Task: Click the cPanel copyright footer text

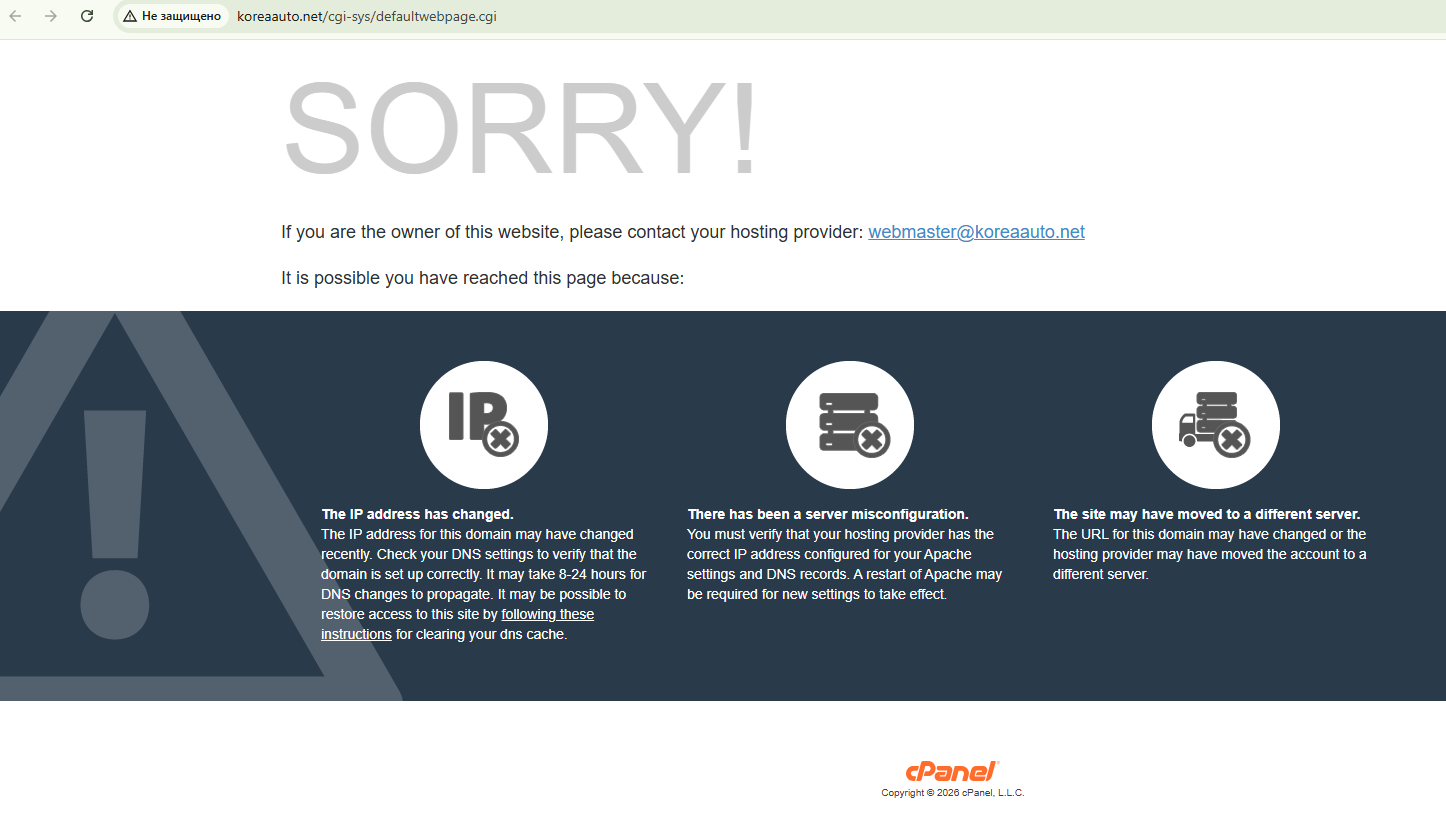Action: tap(953, 793)
